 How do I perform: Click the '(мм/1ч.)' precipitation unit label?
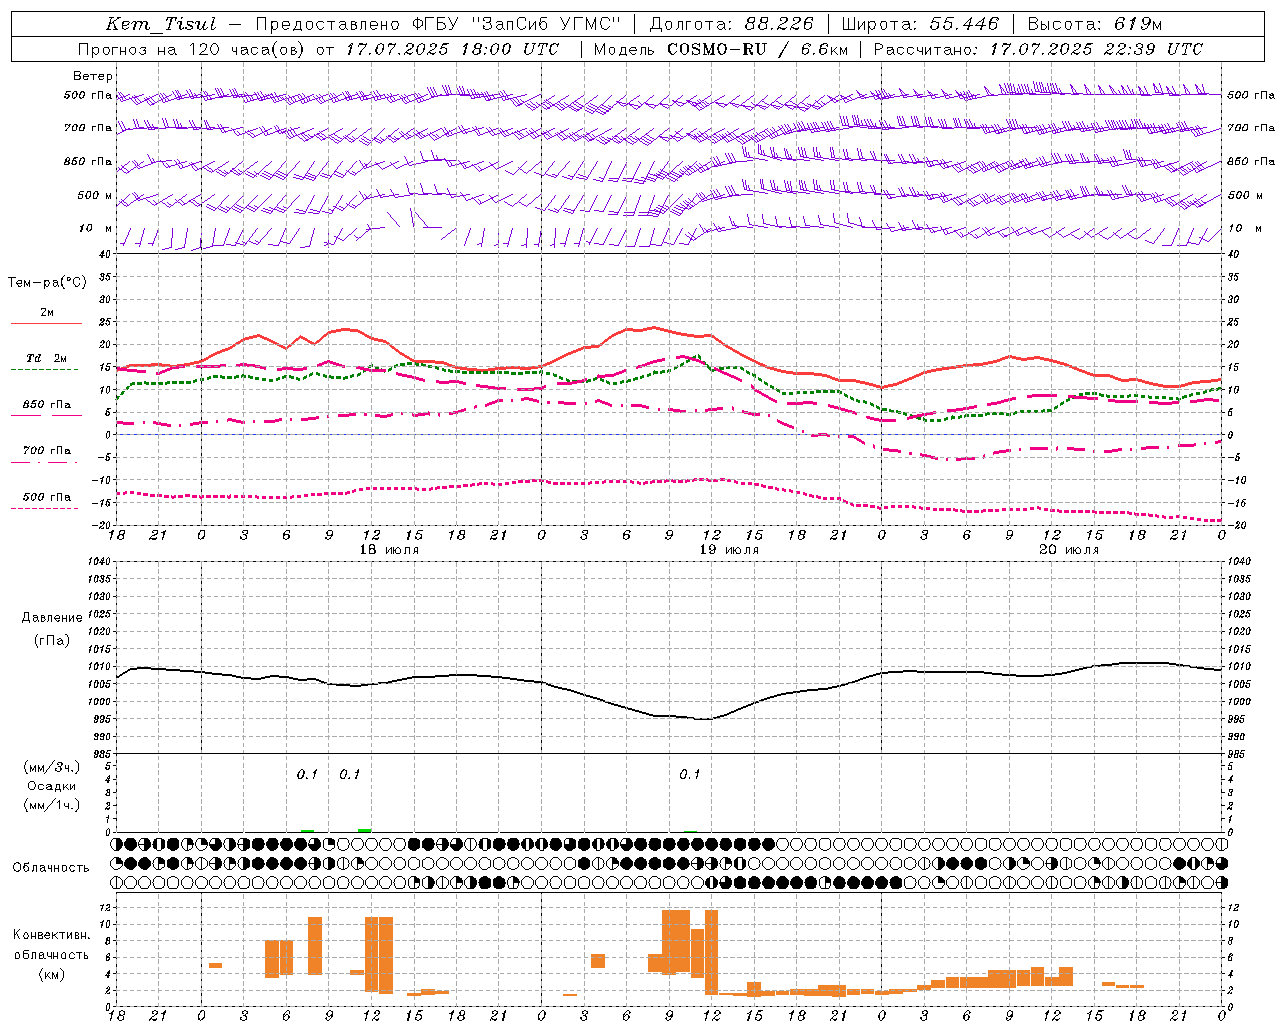pyautogui.click(x=52, y=805)
